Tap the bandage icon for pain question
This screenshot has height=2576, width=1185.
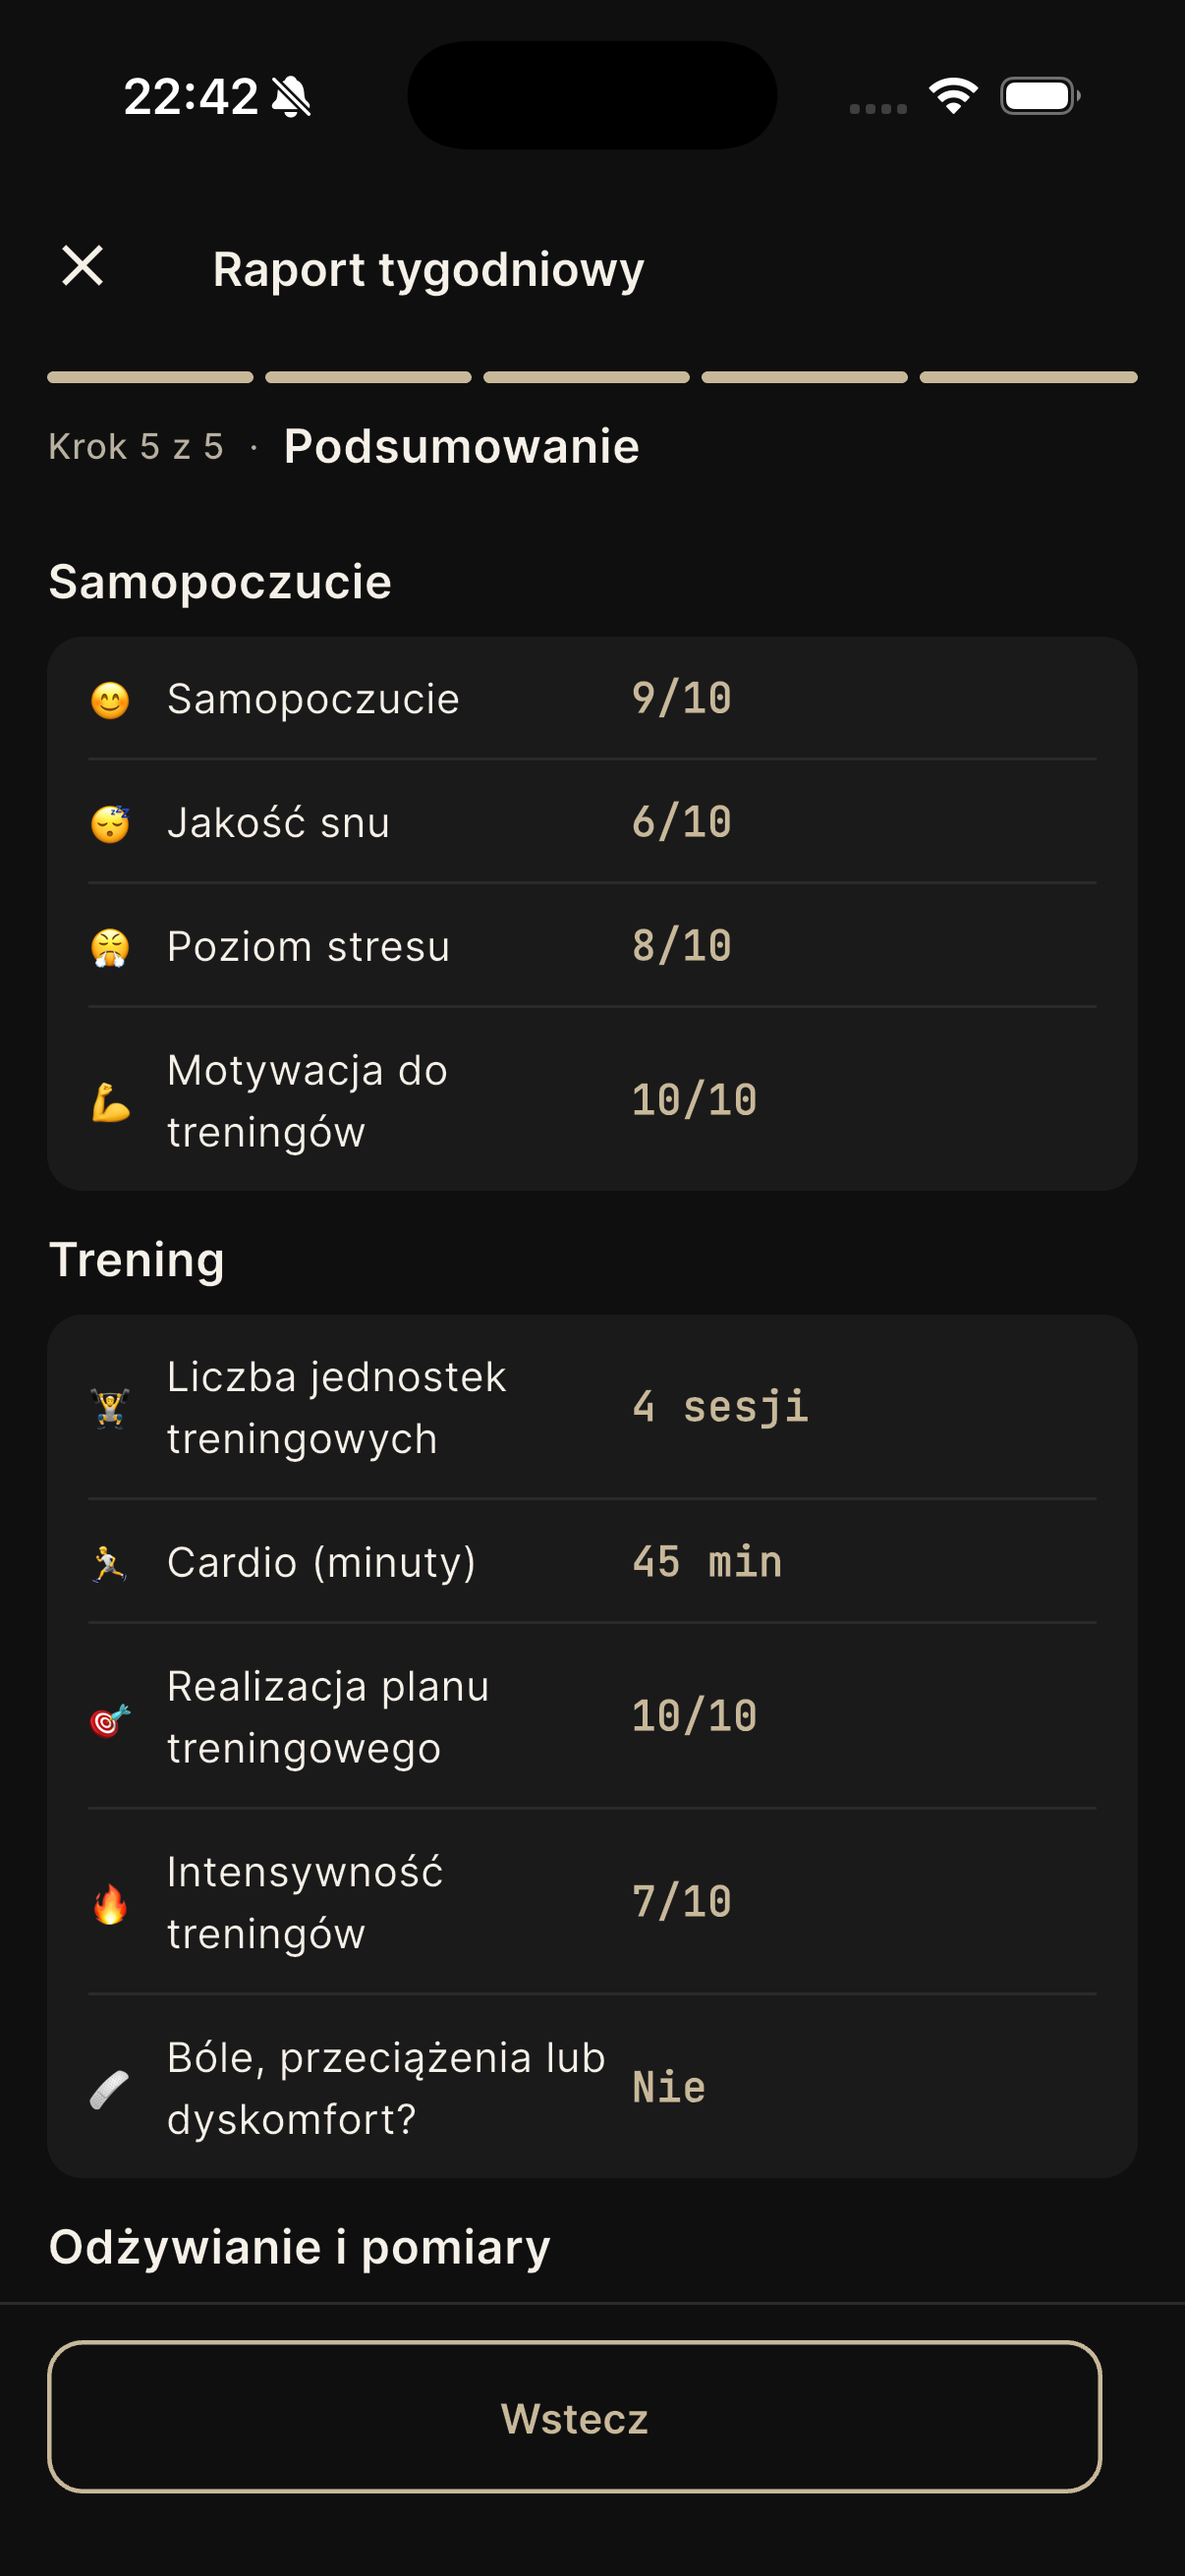(110, 2089)
